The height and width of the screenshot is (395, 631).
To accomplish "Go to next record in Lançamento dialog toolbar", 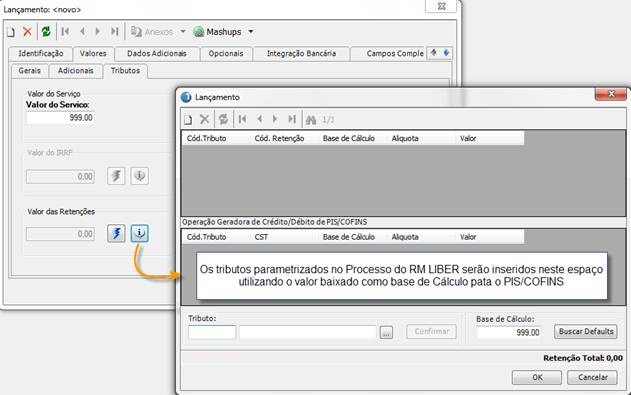I will click(x=275, y=119).
